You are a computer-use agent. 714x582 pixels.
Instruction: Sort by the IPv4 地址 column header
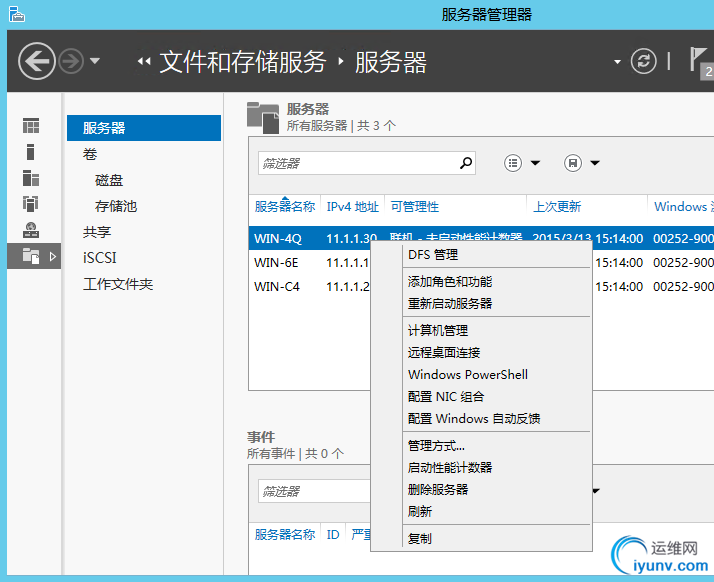pos(352,207)
